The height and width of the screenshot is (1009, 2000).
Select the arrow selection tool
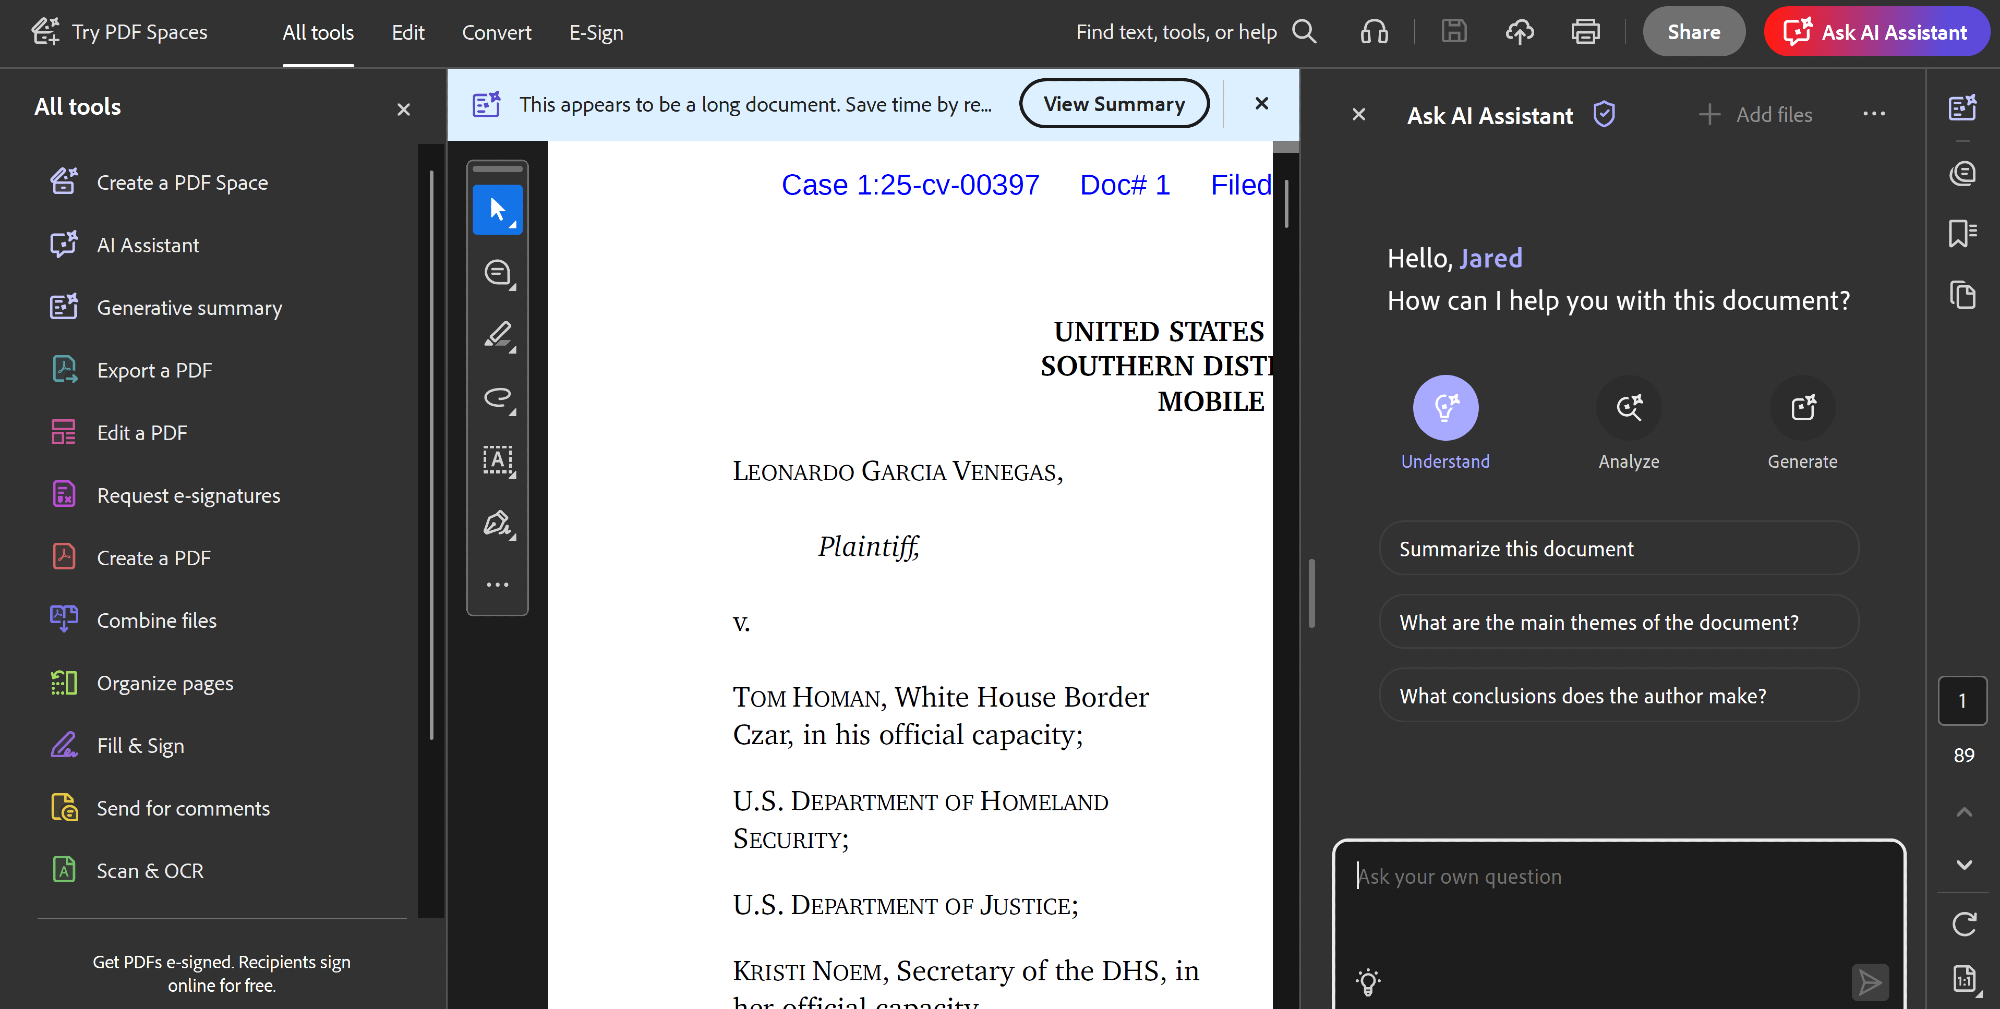pos(497,210)
